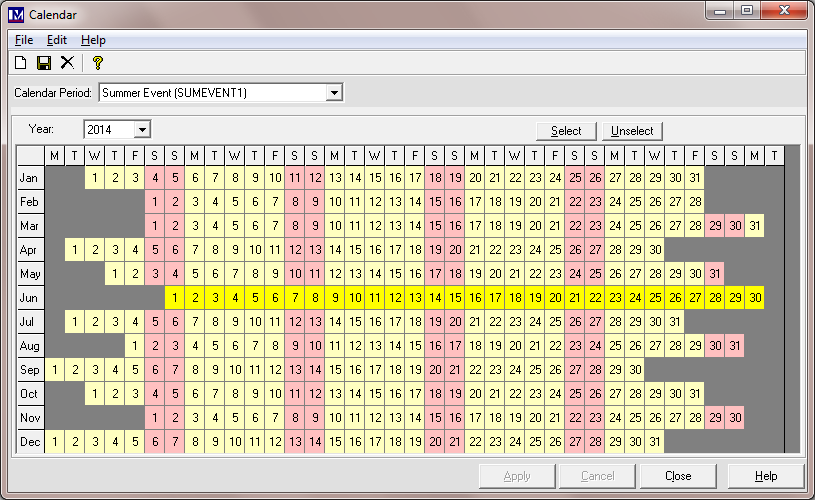Click November 30 pink cell

(735, 417)
